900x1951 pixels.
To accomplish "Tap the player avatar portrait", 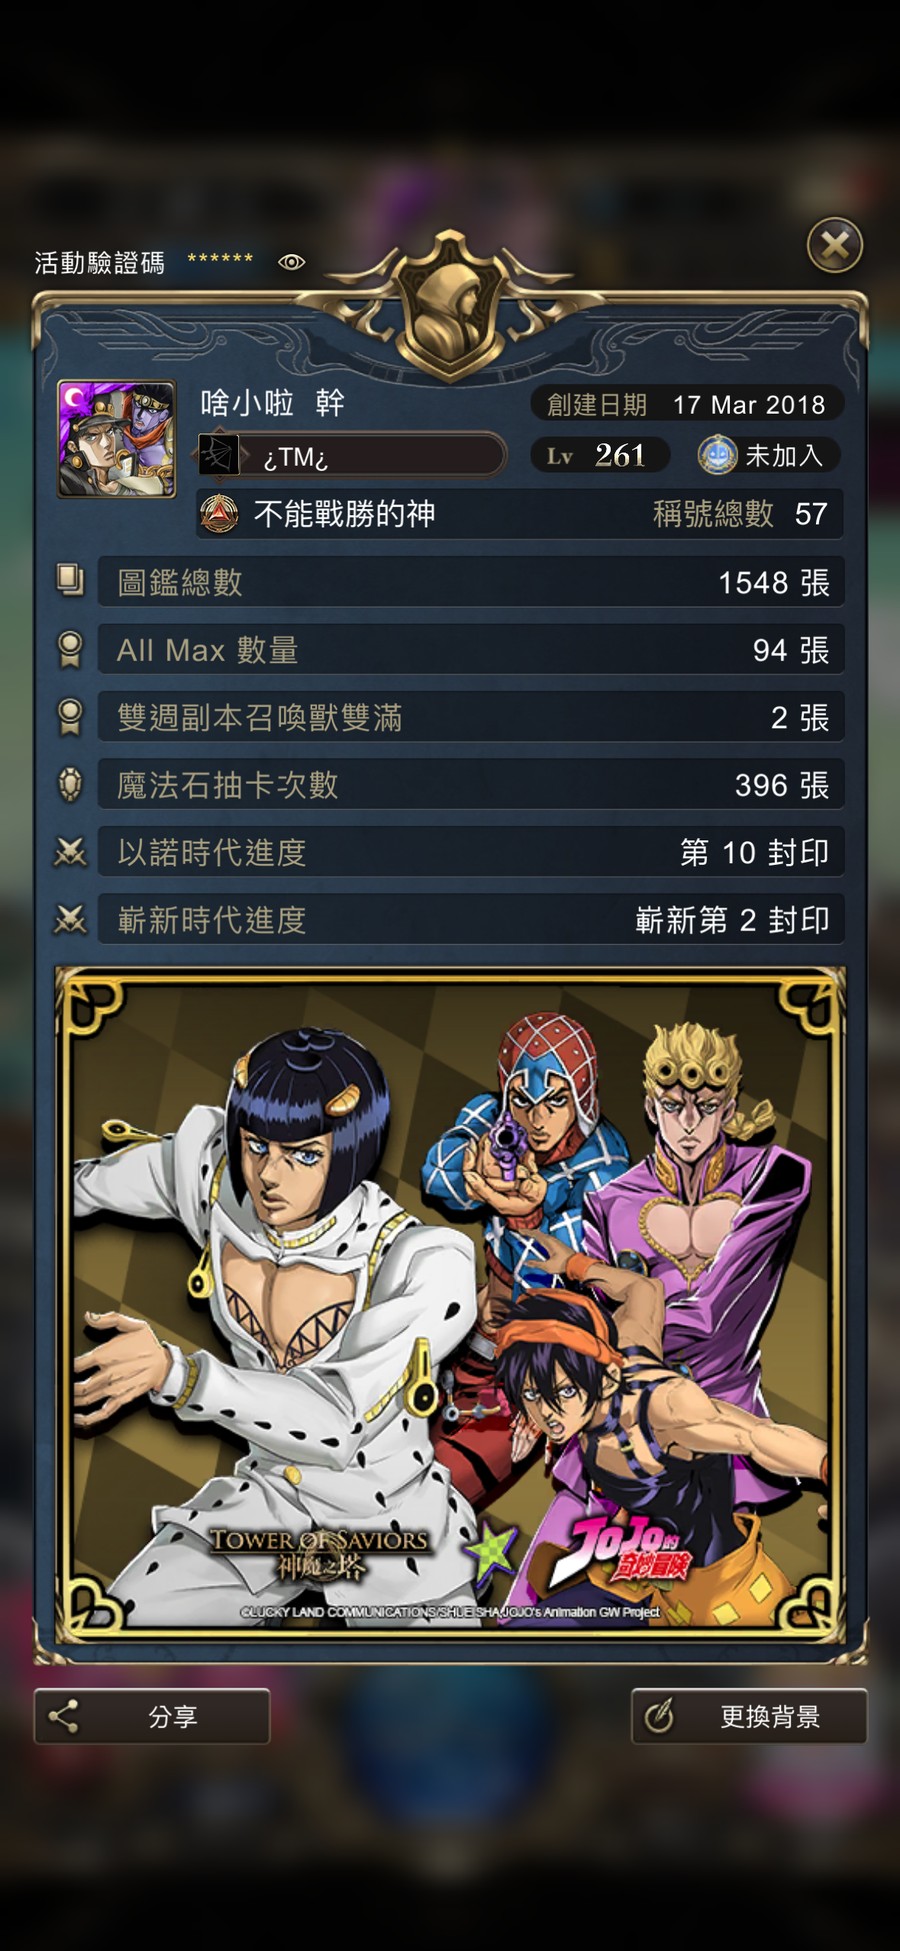I will (x=117, y=439).
